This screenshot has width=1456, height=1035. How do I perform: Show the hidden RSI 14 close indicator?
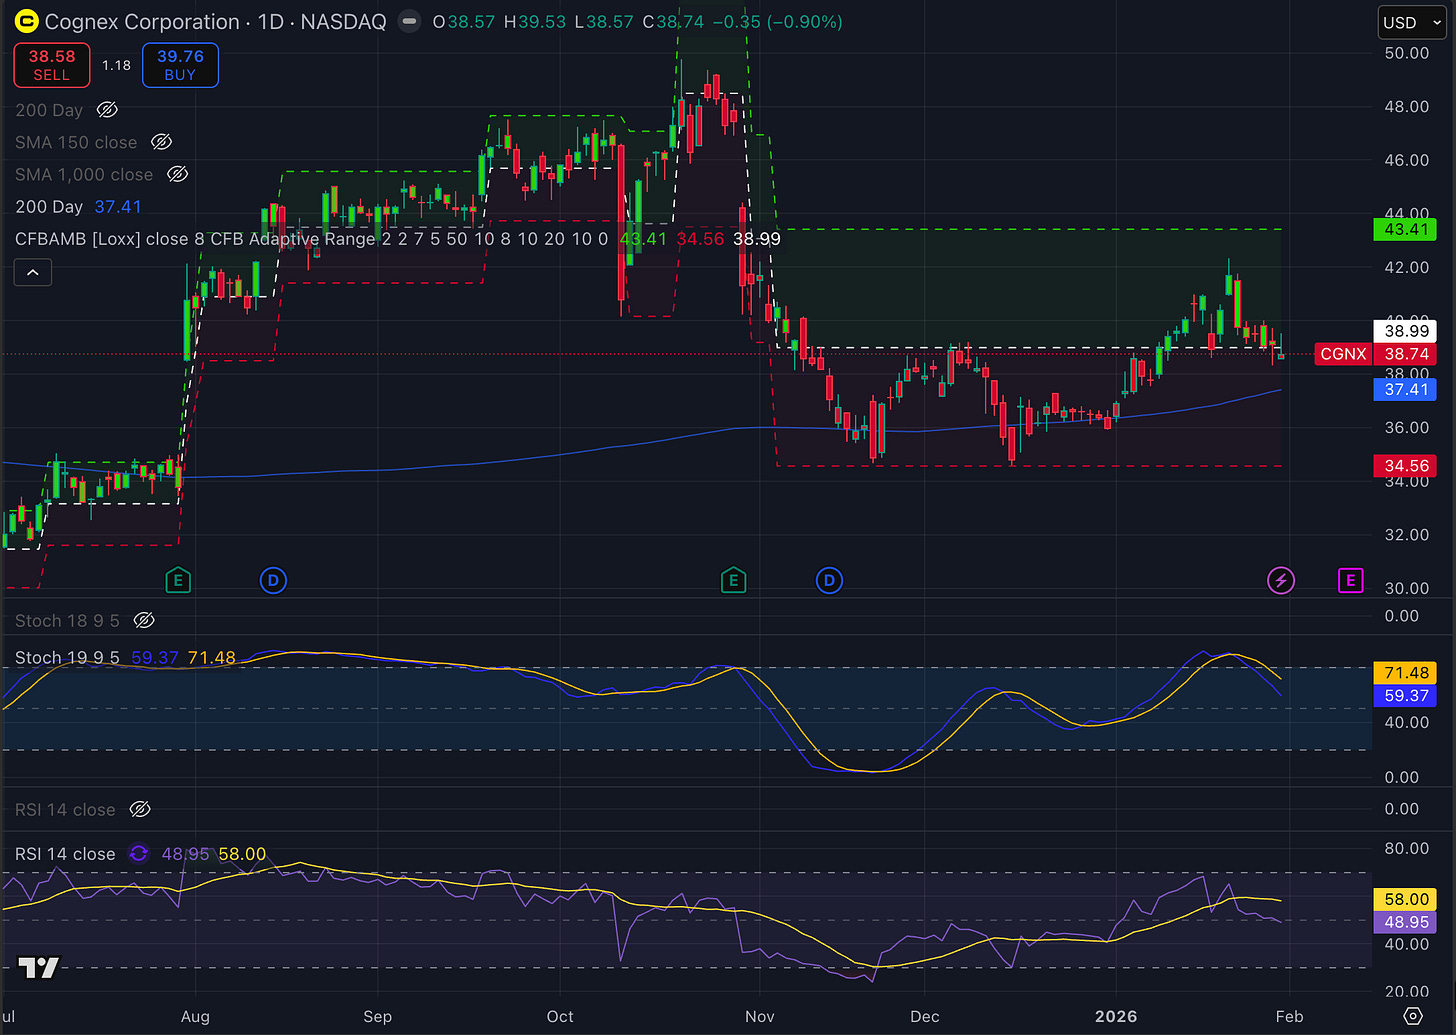(x=140, y=809)
